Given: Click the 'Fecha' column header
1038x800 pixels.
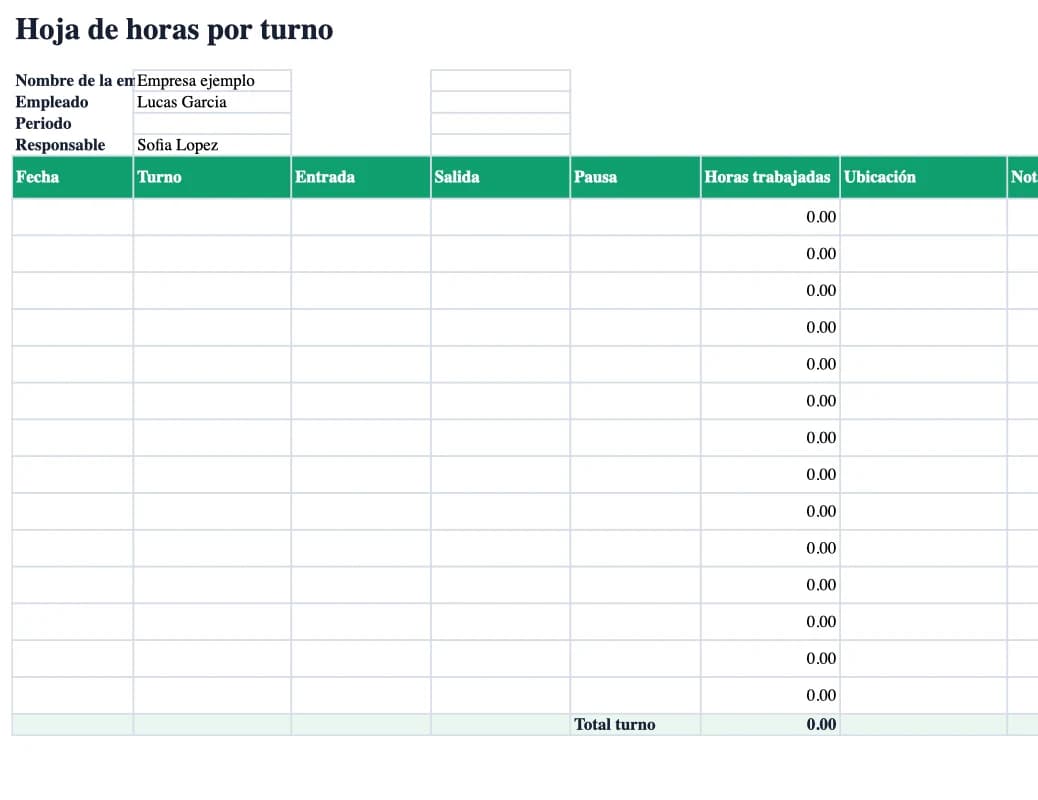Looking at the screenshot, I should (73, 177).
